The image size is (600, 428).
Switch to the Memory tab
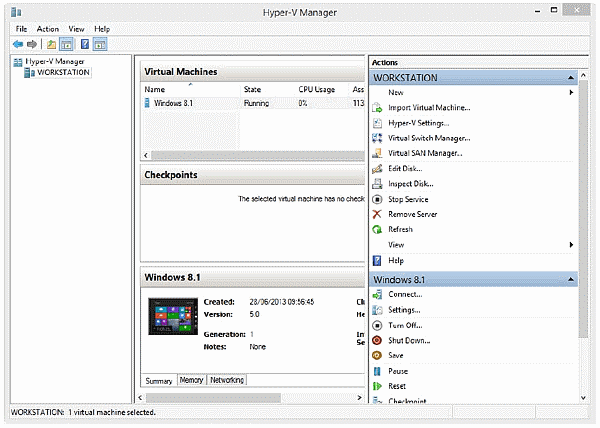191,380
